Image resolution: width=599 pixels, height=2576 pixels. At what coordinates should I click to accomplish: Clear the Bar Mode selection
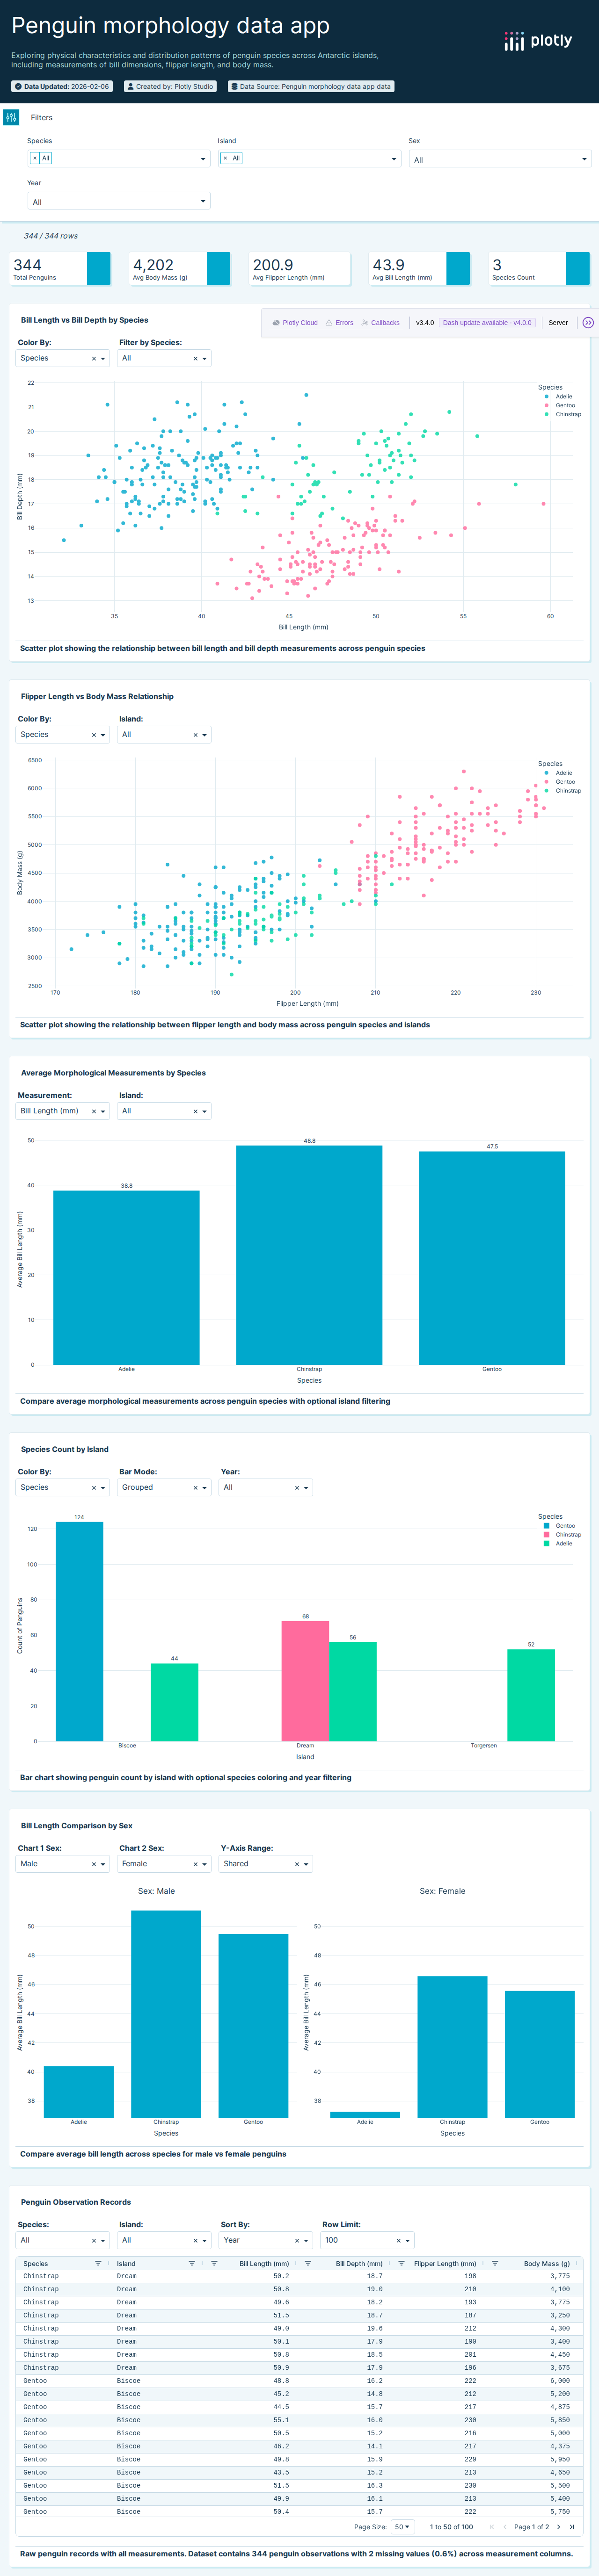coord(195,1488)
